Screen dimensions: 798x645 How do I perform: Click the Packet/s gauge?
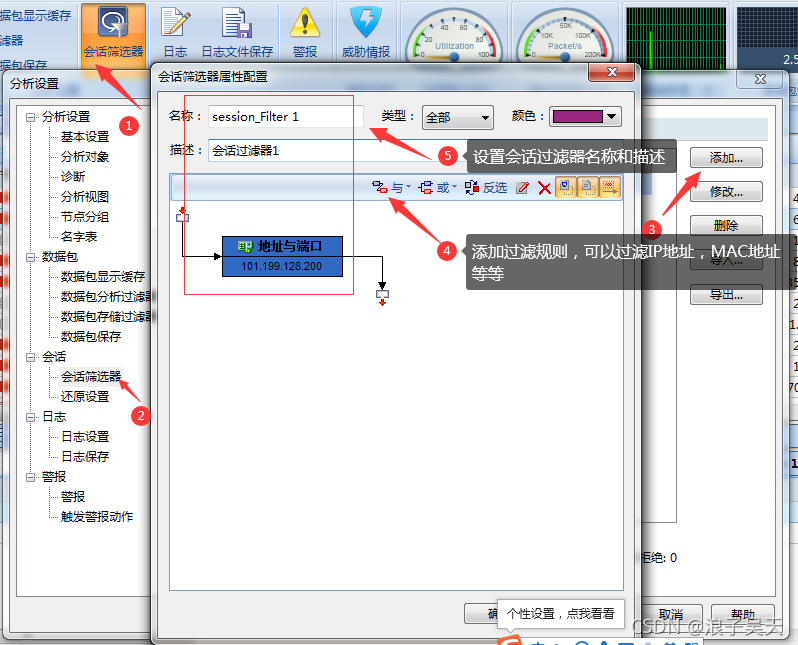(x=565, y=36)
